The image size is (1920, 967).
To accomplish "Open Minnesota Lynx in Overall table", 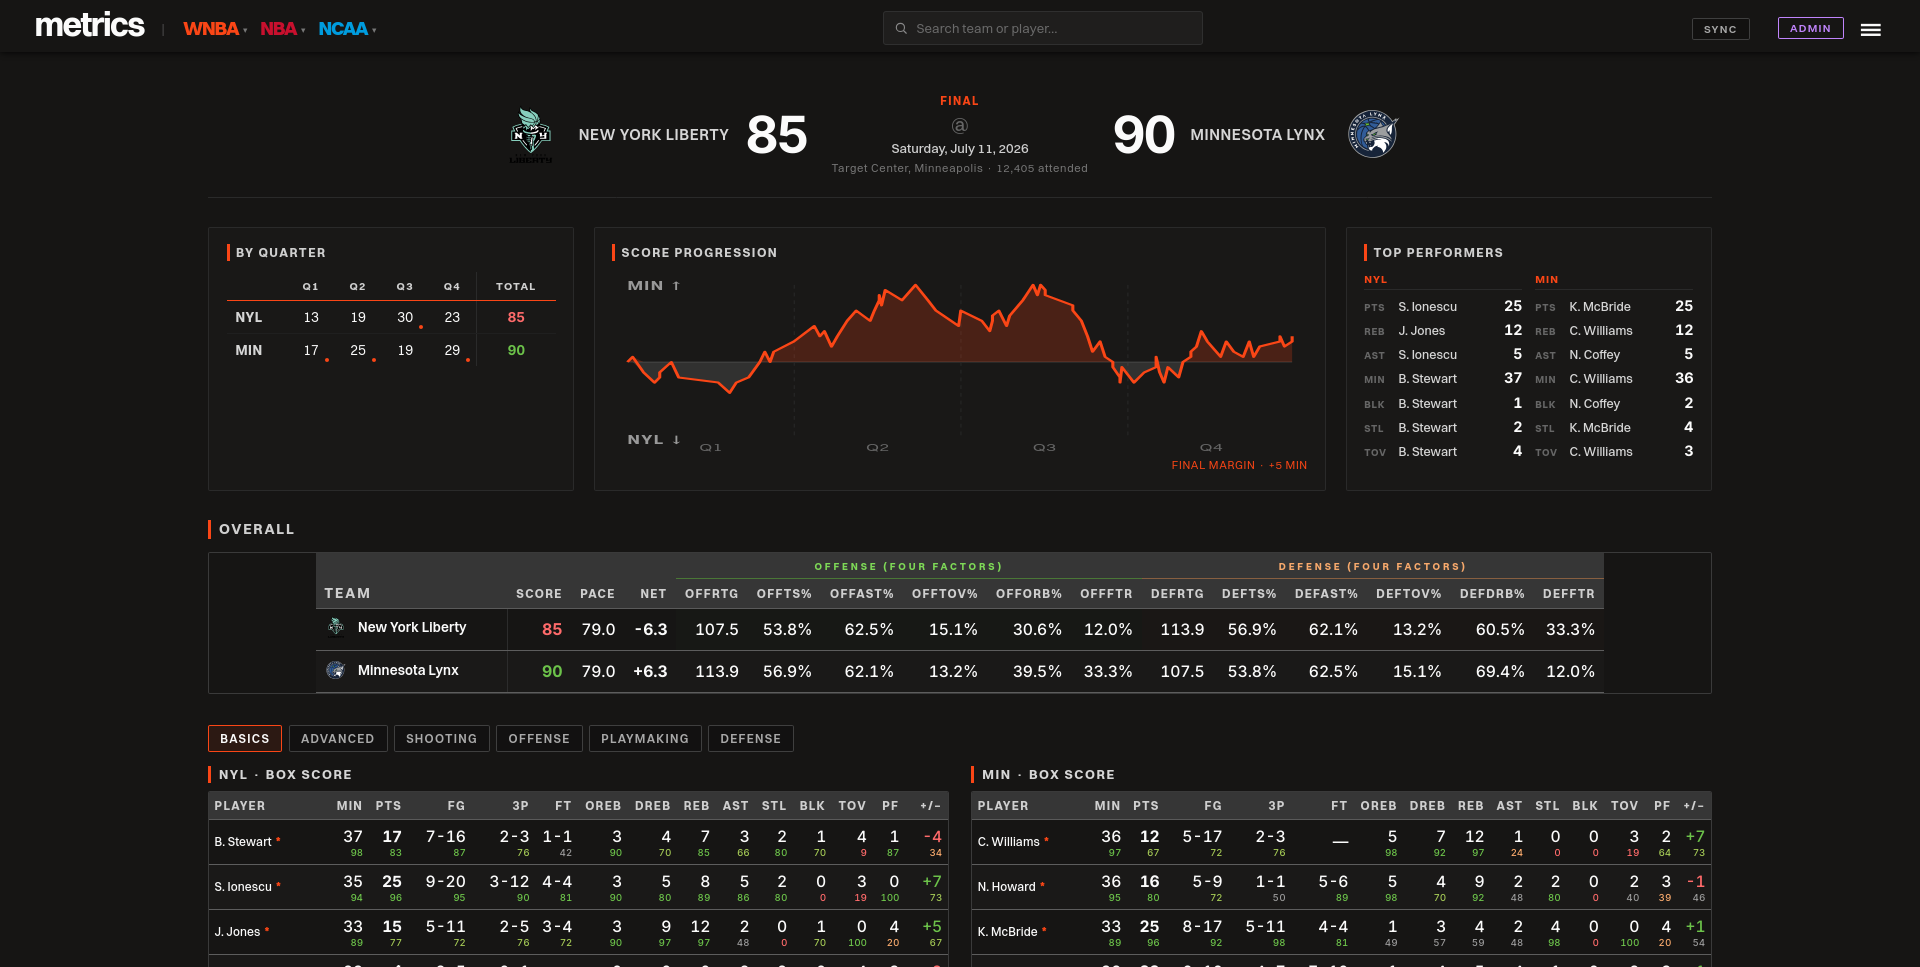I will [x=408, y=670].
